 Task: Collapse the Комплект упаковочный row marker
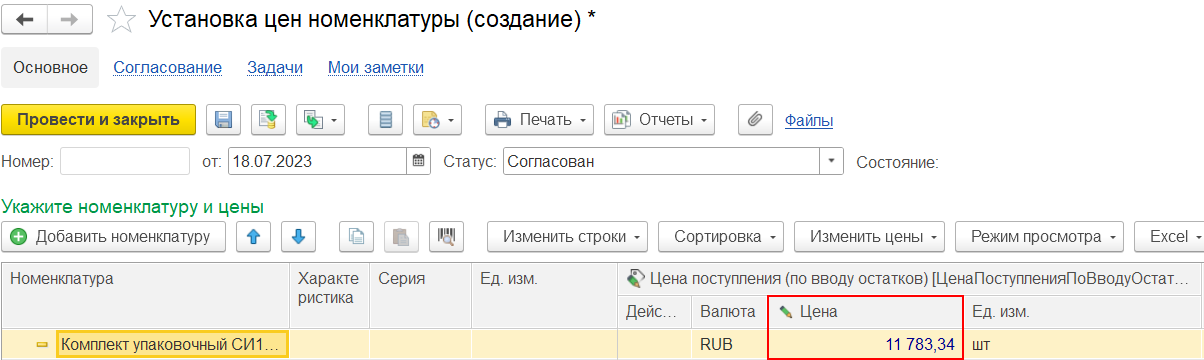(x=43, y=345)
